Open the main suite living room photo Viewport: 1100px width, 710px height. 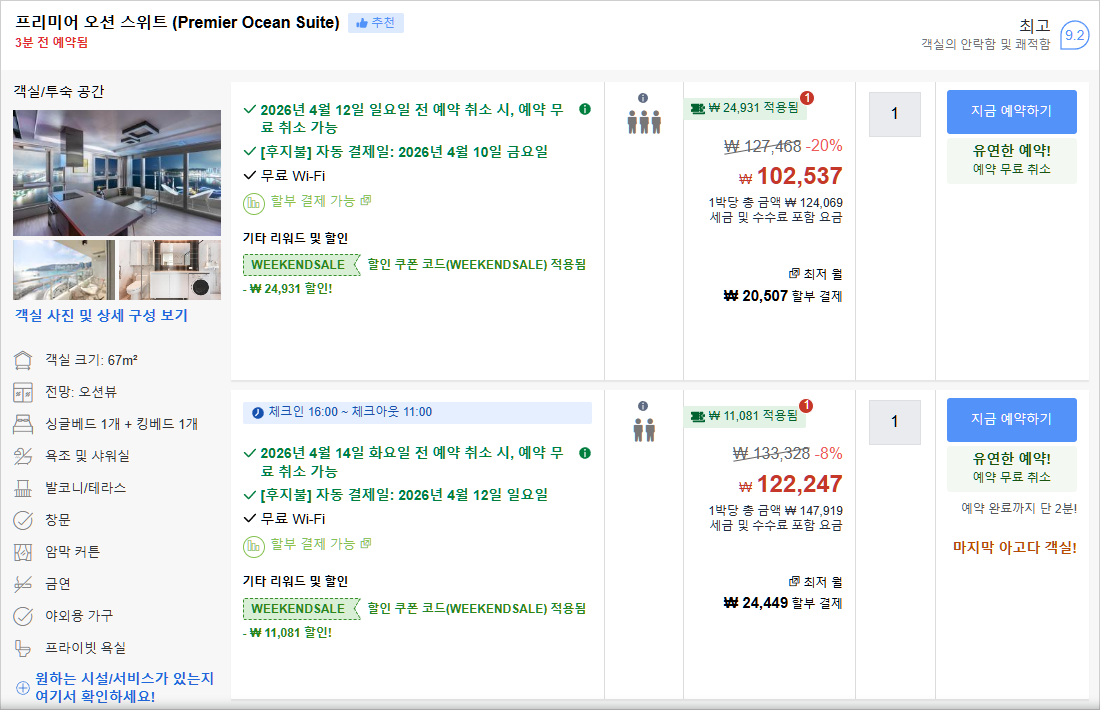coord(117,172)
